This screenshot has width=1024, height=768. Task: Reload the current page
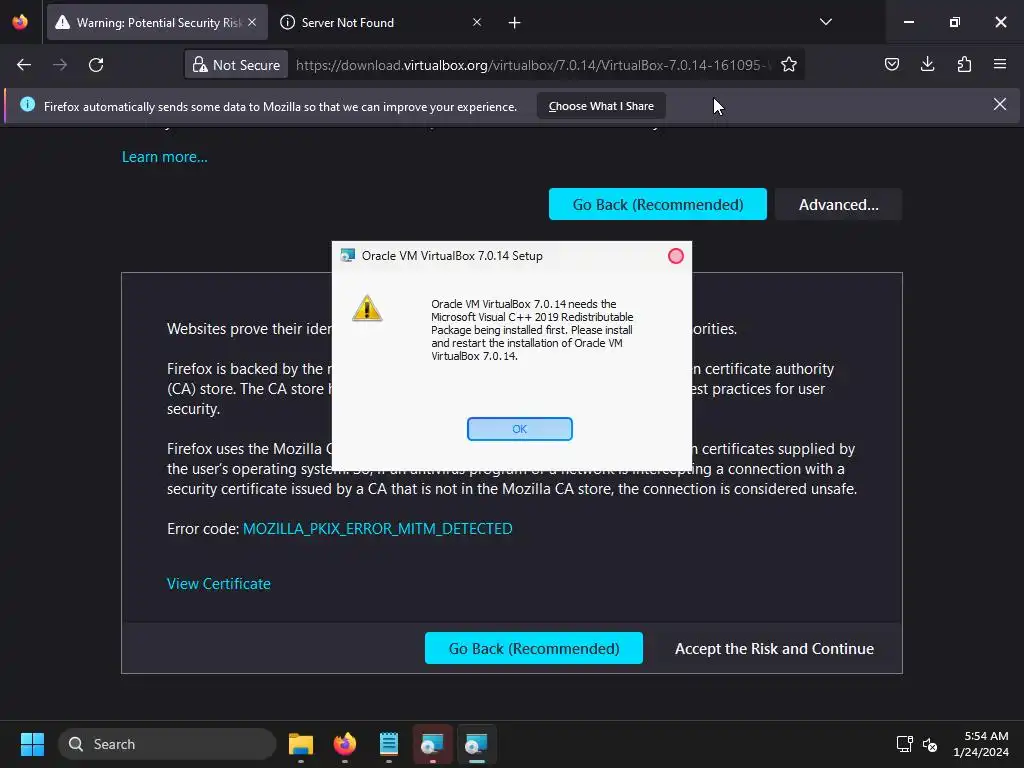pos(96,65)
